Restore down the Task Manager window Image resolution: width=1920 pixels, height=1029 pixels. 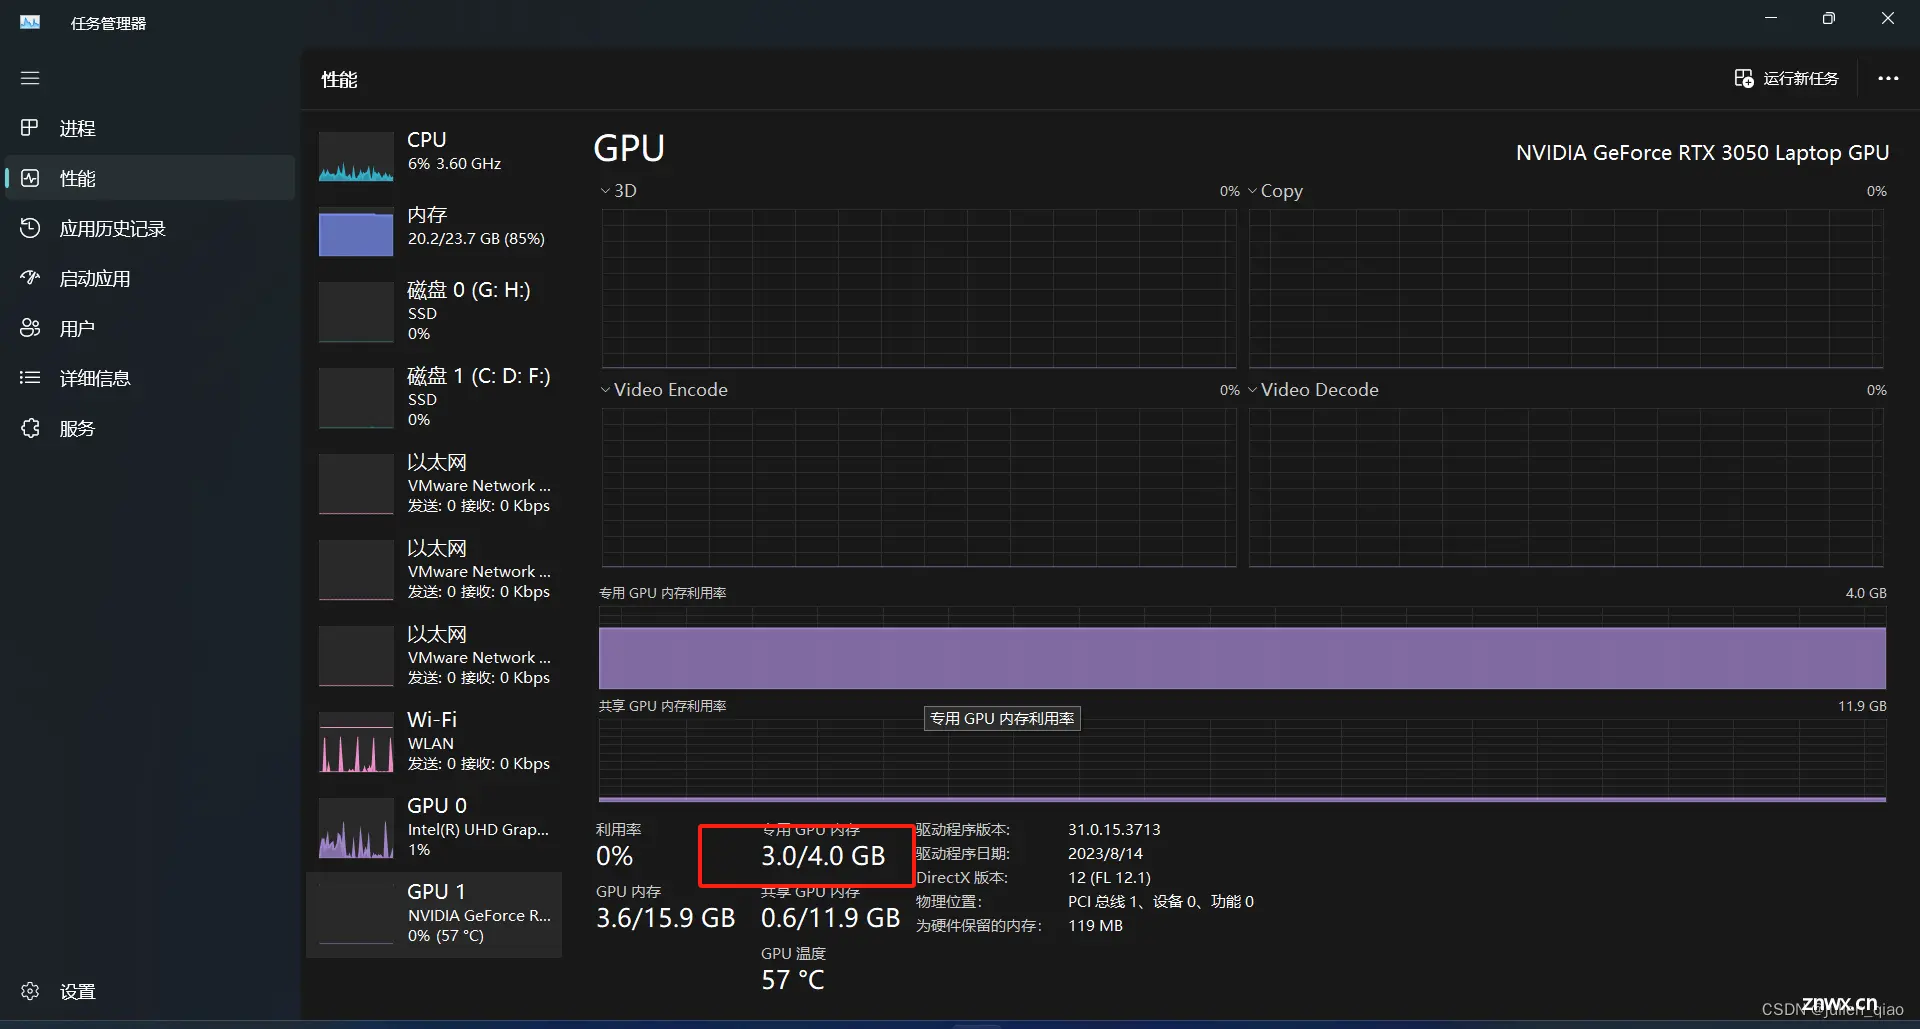1829,18
